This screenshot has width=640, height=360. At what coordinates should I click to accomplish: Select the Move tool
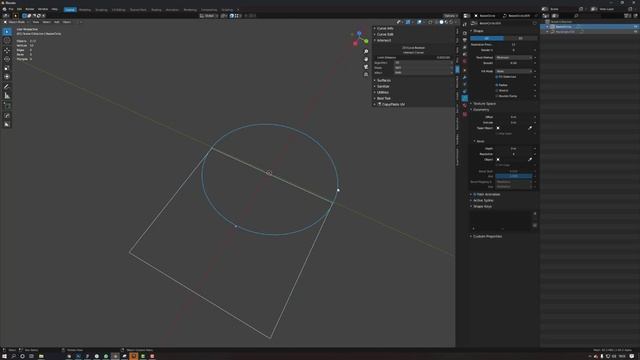pos(7,51)
